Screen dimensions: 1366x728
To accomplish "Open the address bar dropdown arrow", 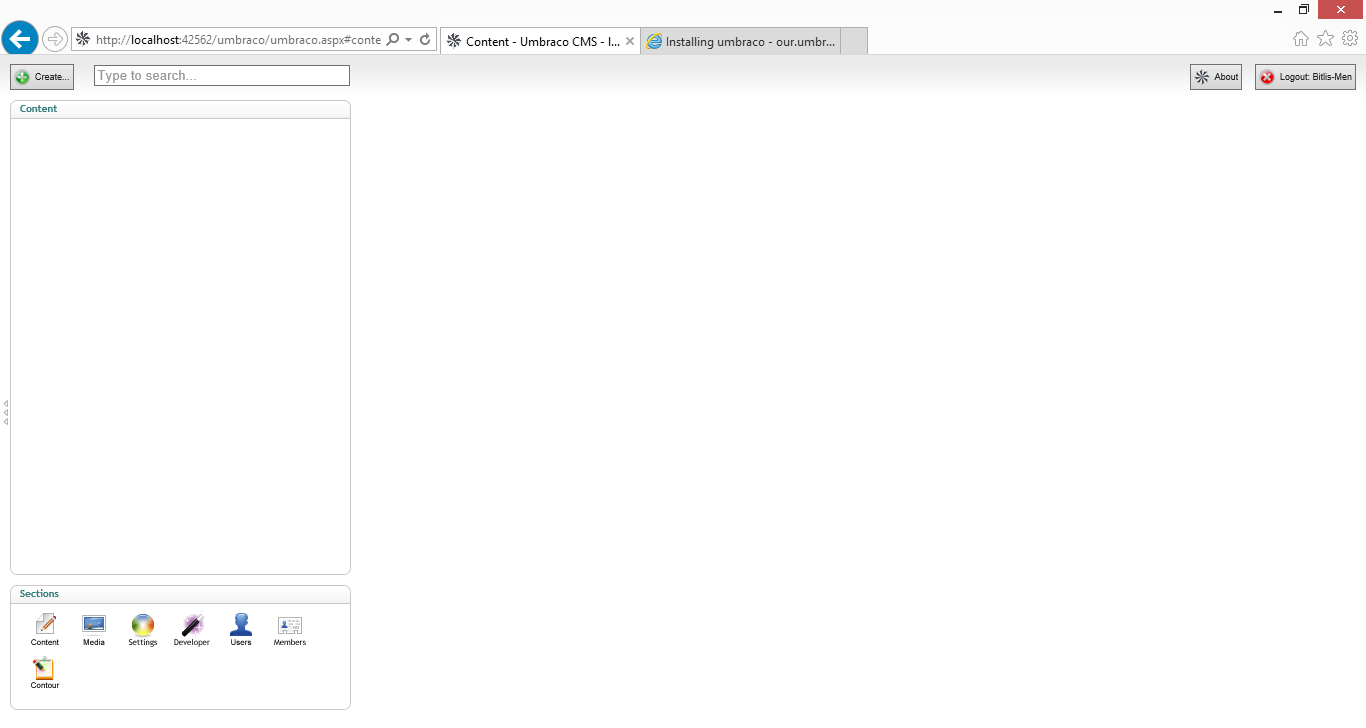I will click(409, 40).
